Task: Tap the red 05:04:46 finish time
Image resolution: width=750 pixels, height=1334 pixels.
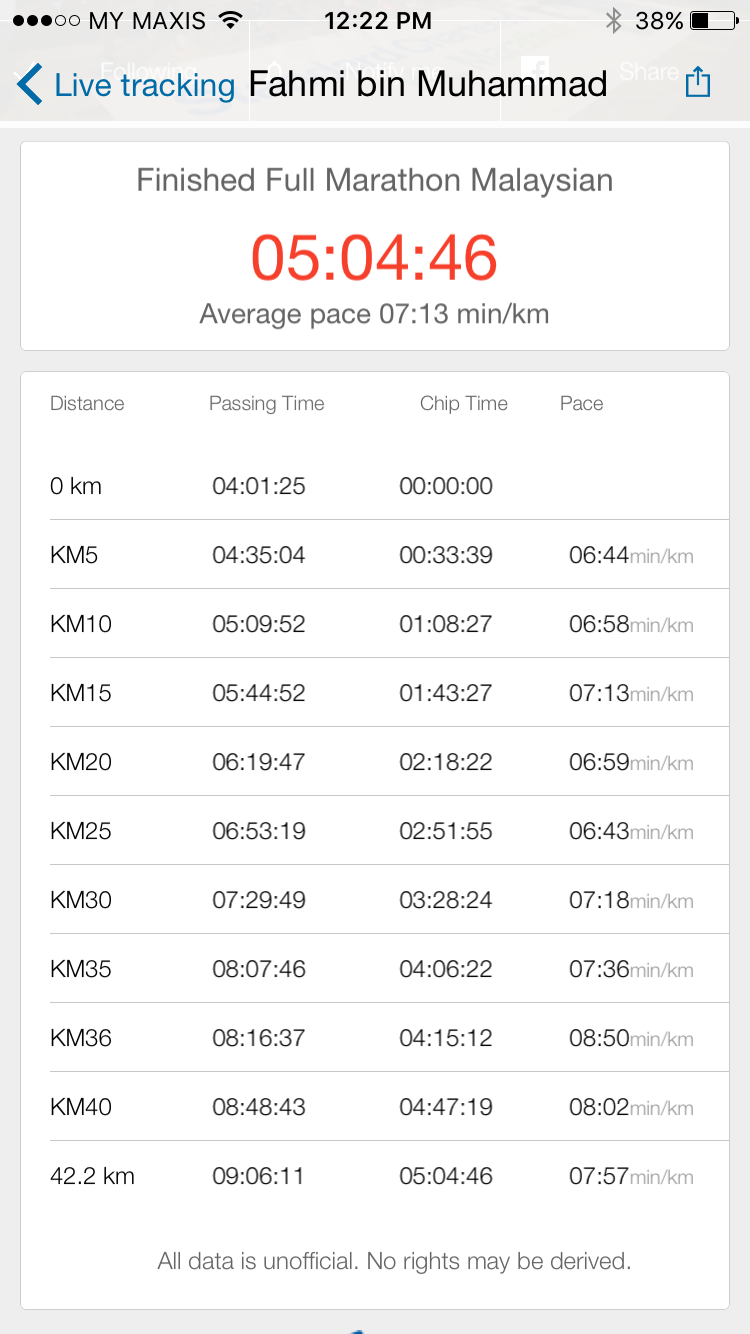Action: tap(374, 257)
